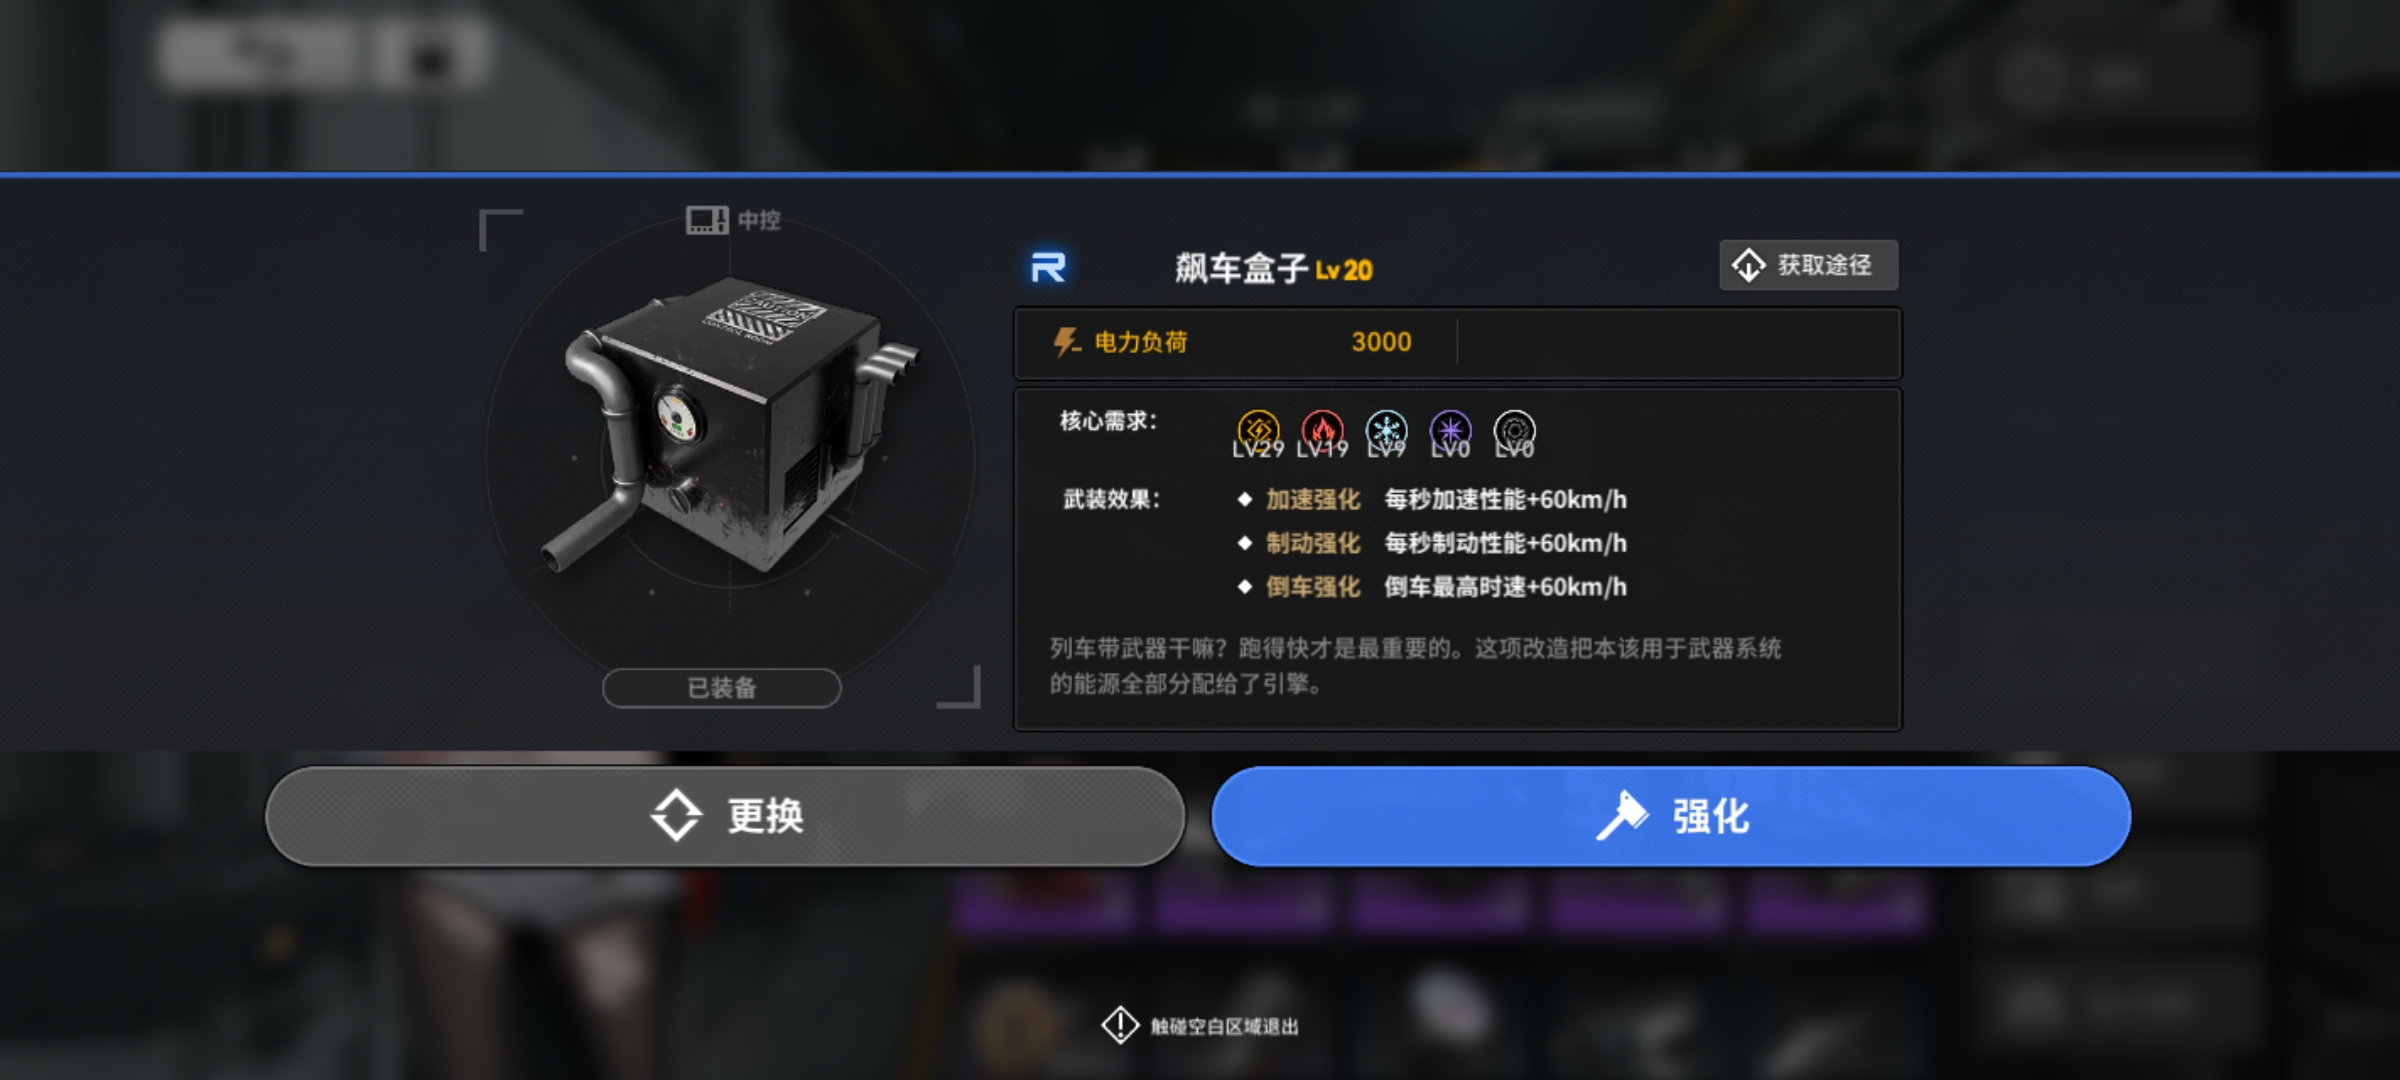Select the 制动强化 effect entry
The height and width of the screenshot is (1080, 2400).
tap(1432, 543)
